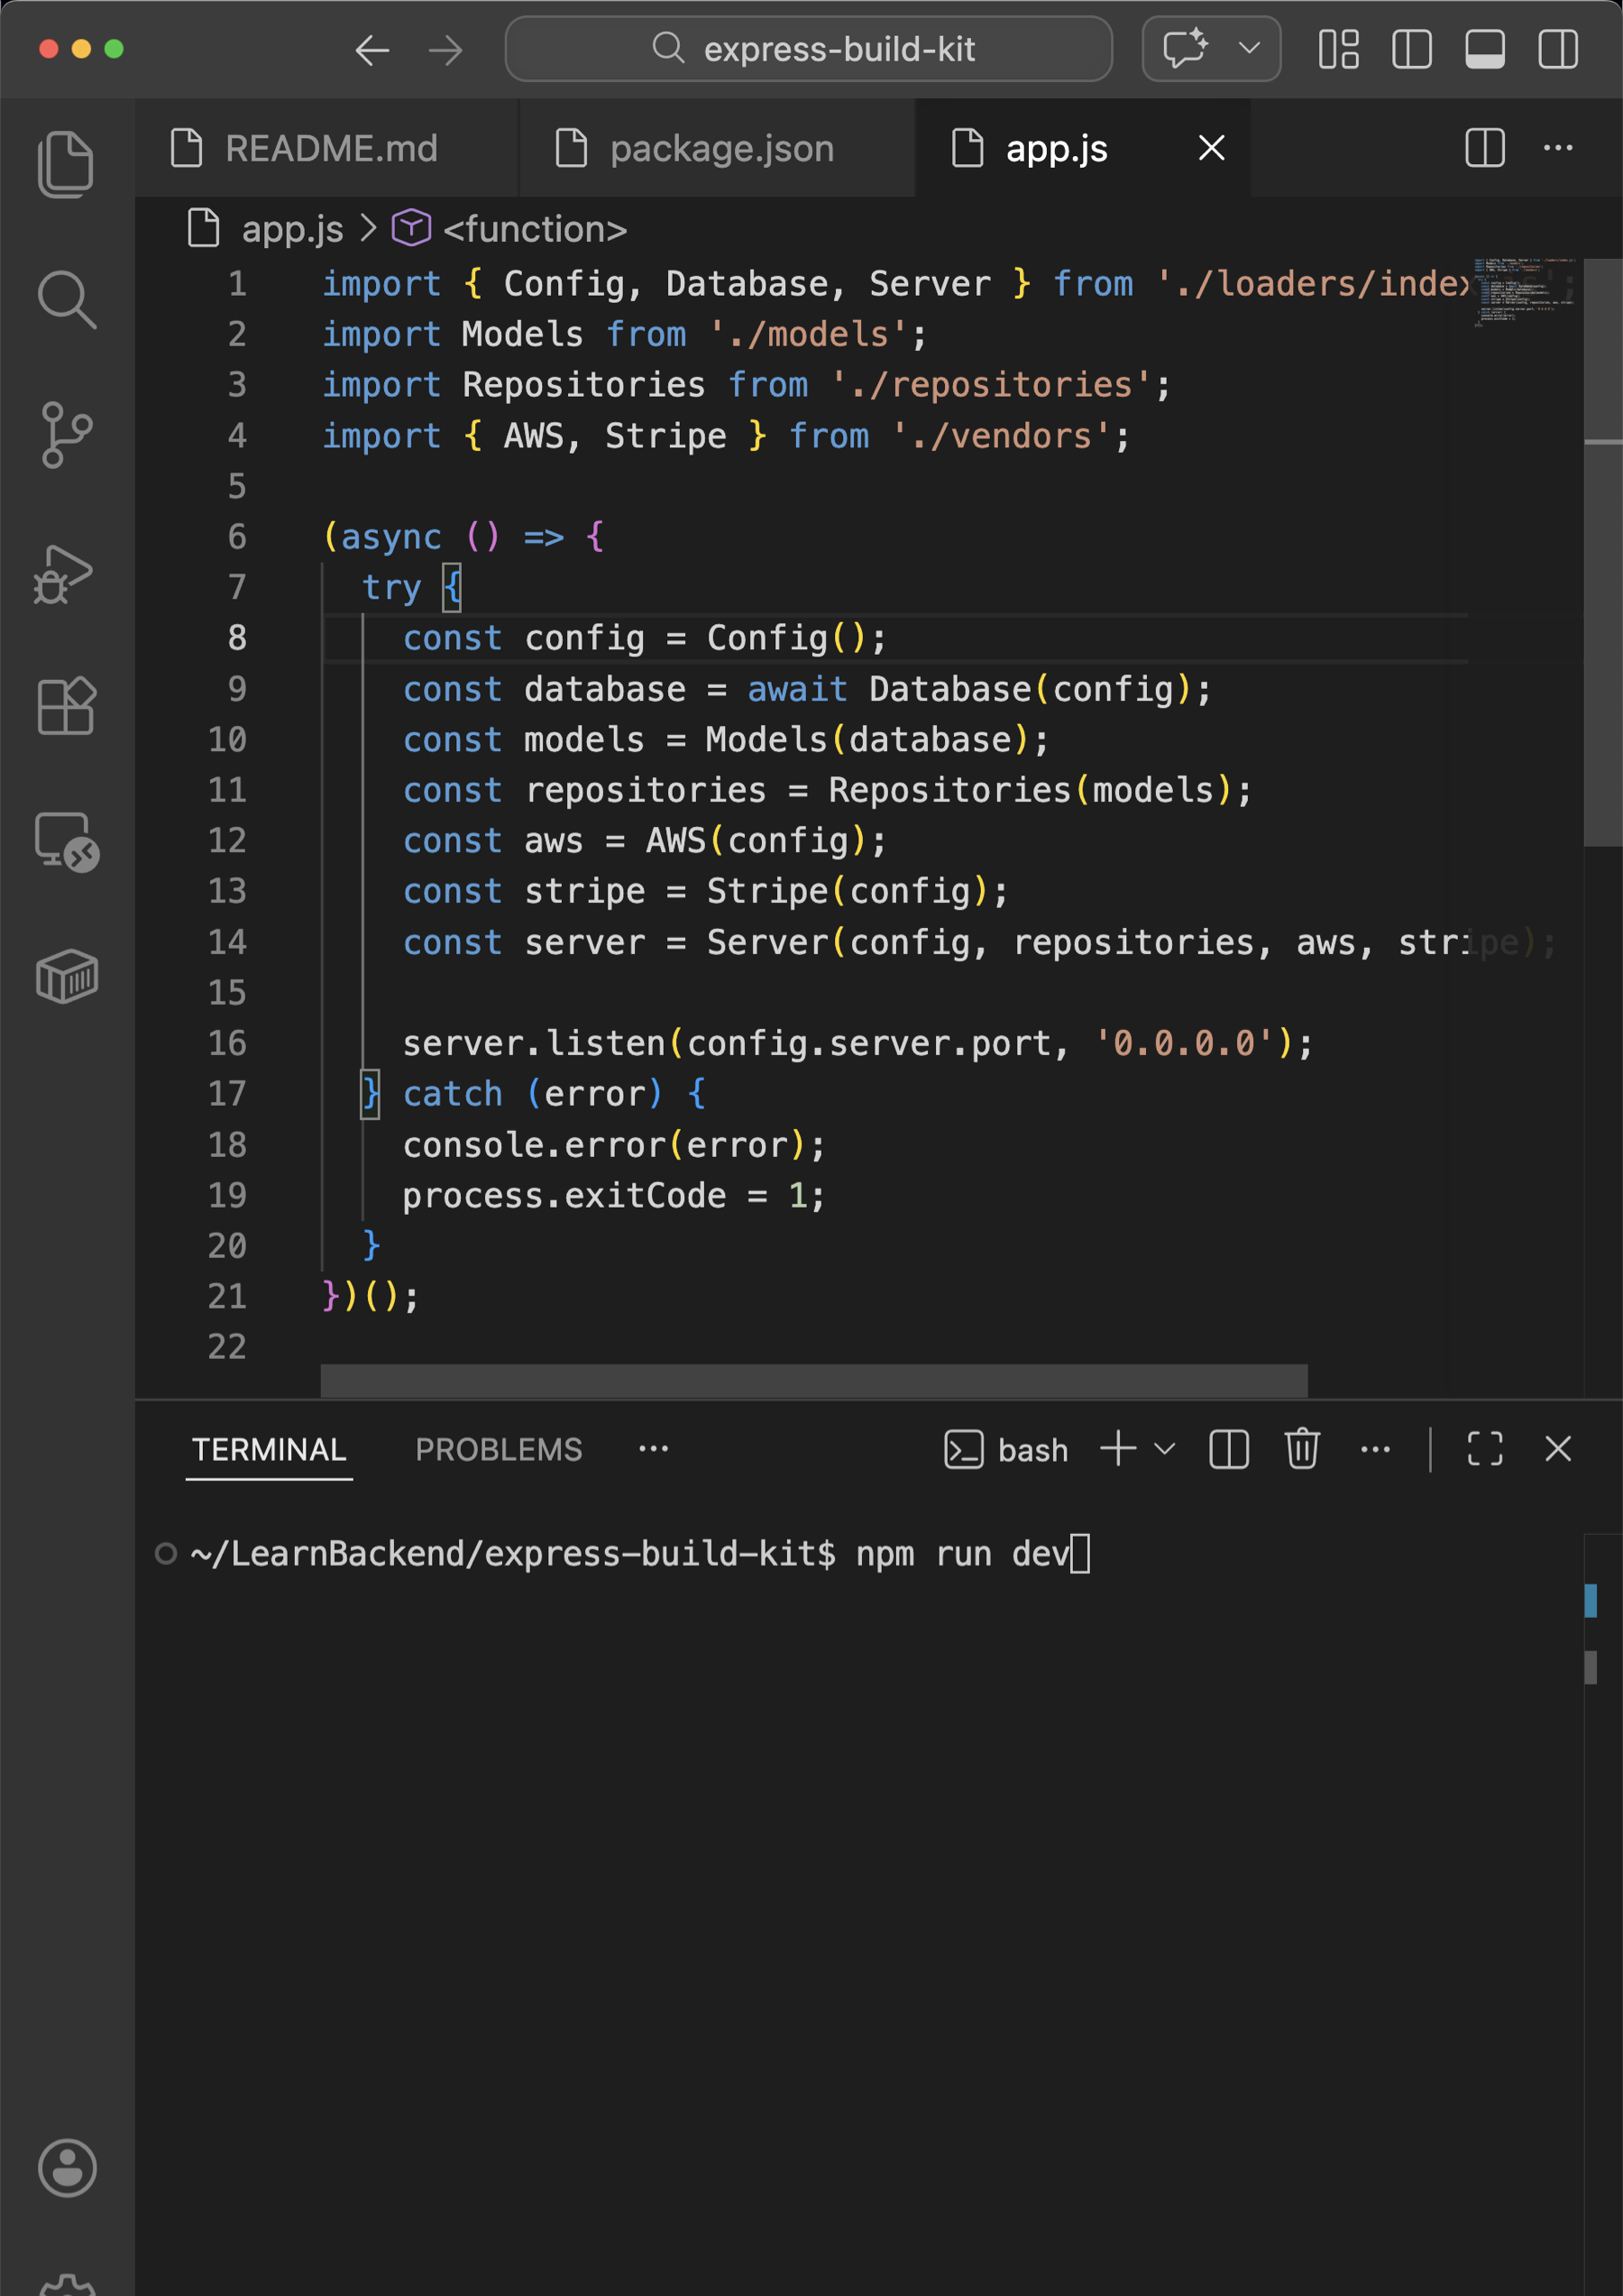Screen dimensions: 1623x2296
Task: Toggle the bottom panel visibility
Action: pos(1484,49)
